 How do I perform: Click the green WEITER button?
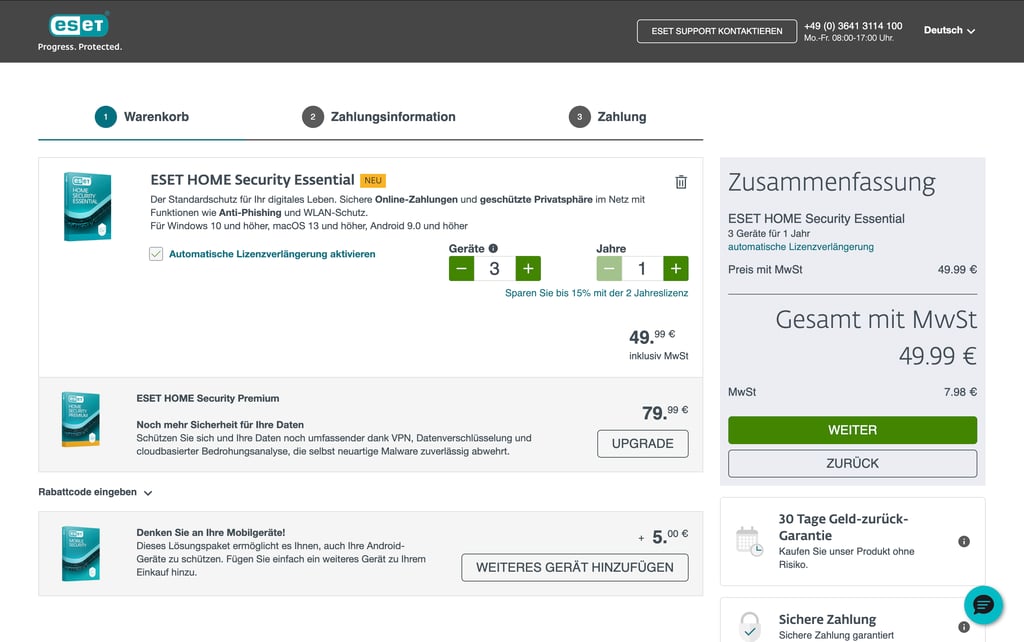tap(852, 430)
